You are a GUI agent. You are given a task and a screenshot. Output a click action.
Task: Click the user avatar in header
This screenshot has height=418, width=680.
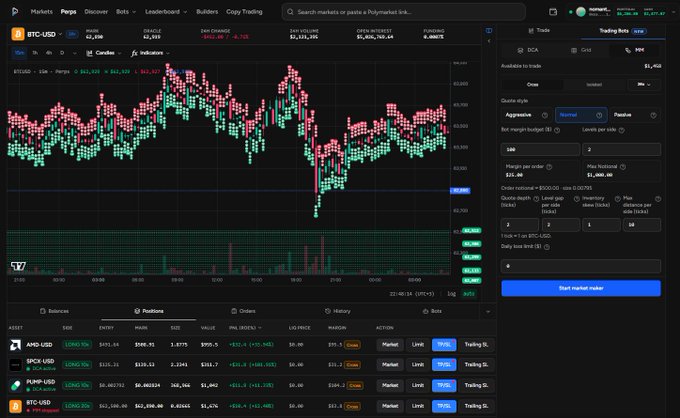(x=581, y=12)
